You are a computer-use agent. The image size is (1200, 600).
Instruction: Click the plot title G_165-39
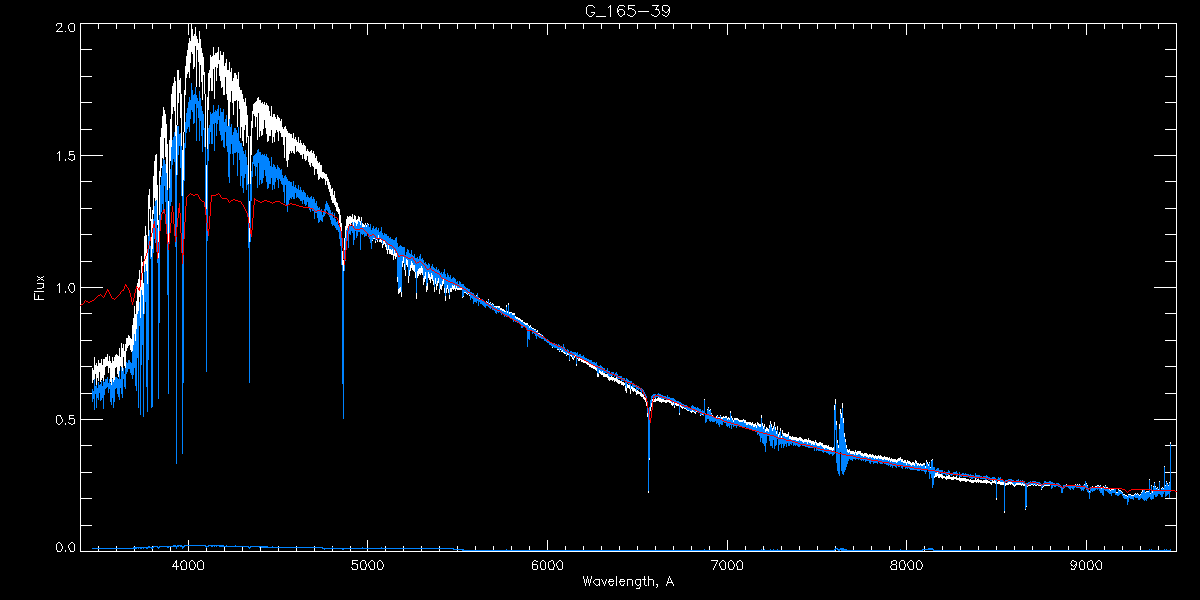pyautogui.click(x=627, y=10)
